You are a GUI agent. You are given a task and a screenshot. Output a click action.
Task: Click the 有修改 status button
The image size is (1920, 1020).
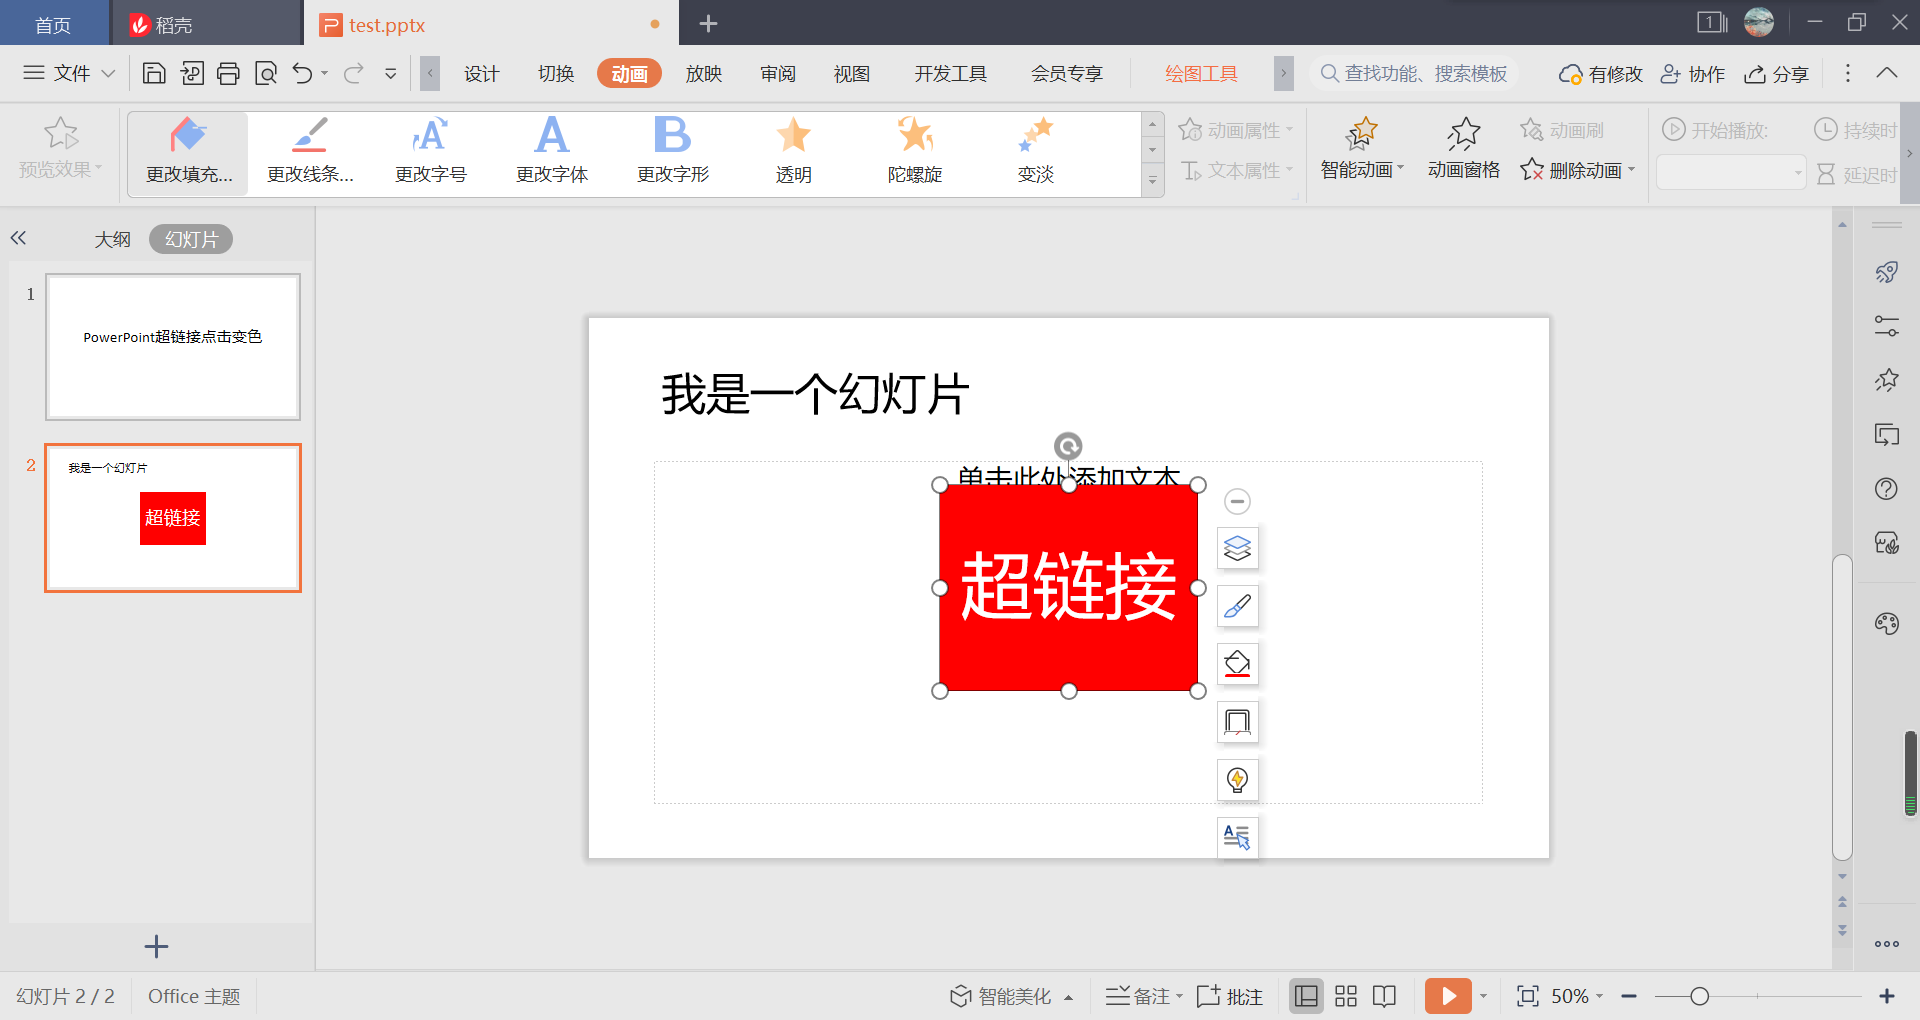coord(1601,74)
